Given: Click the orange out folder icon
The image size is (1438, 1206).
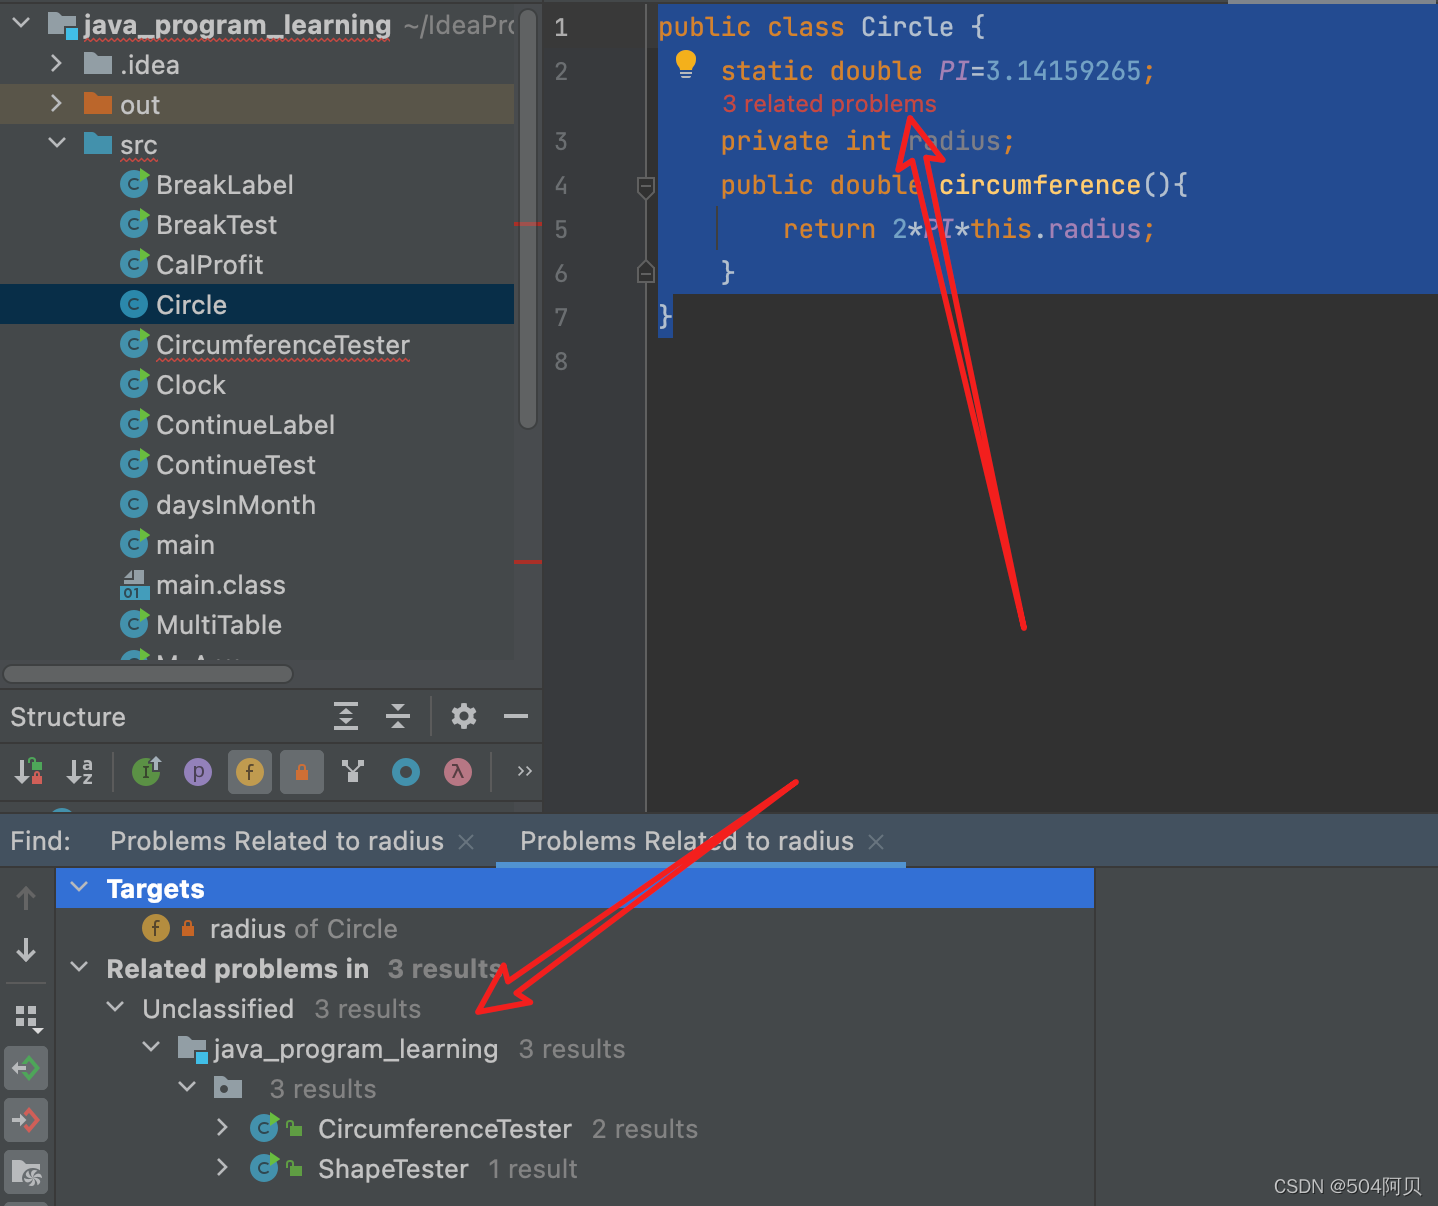Looking at the screenshot, I should click(98, 104).
